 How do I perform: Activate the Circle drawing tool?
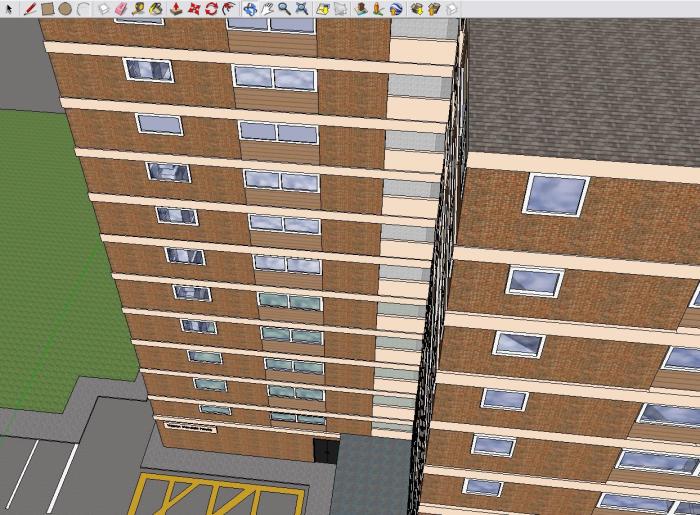(x=65, y=8)
